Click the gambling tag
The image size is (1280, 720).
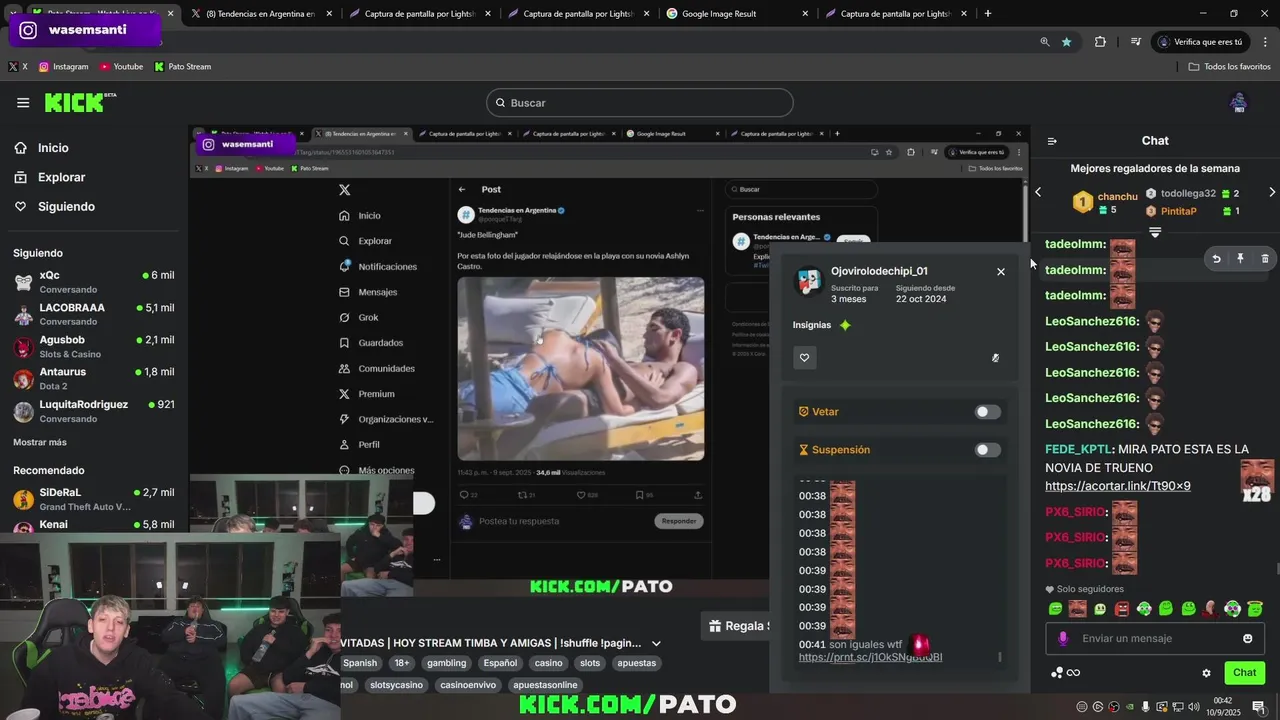(x=446, y=663)
